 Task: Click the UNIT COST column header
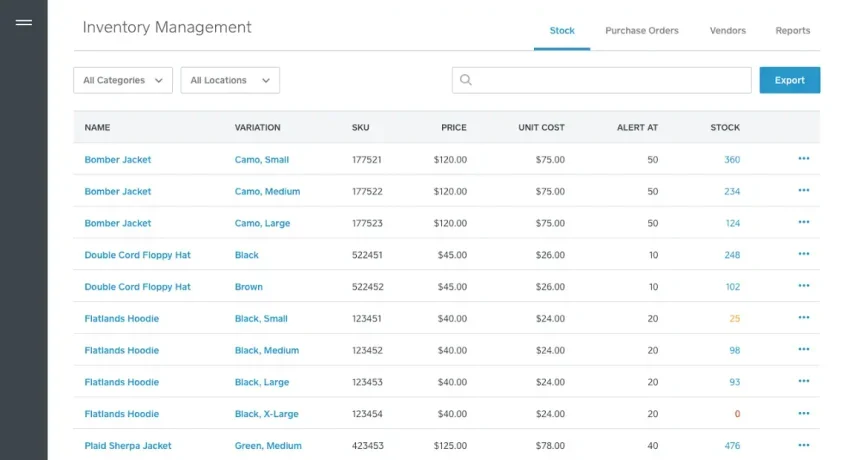[x=541, y=127]
